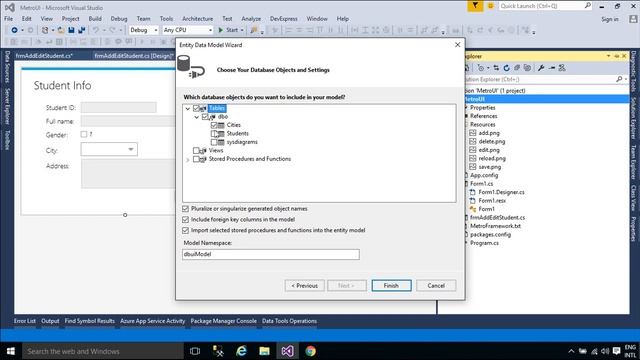Toggle the Tables checkbox in wizard
Viewport: 640px width, 360px height.
[x=196, y=108]
